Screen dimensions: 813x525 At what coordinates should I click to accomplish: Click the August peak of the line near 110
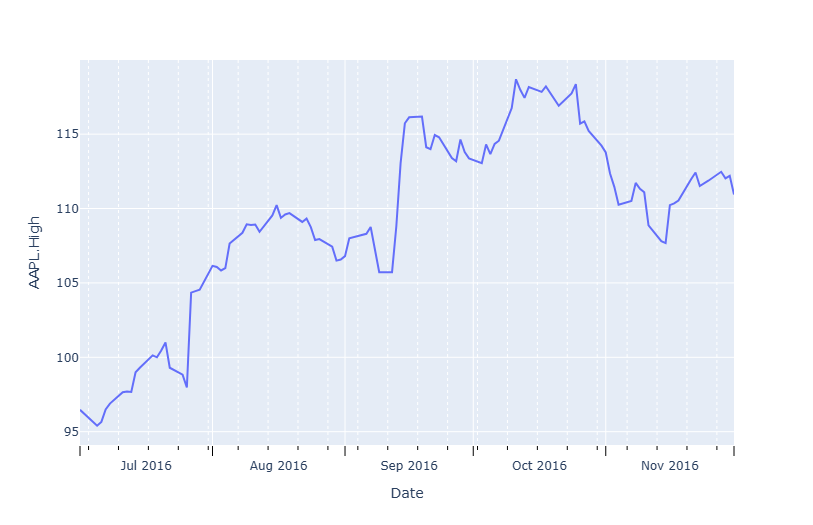[276, 206]
